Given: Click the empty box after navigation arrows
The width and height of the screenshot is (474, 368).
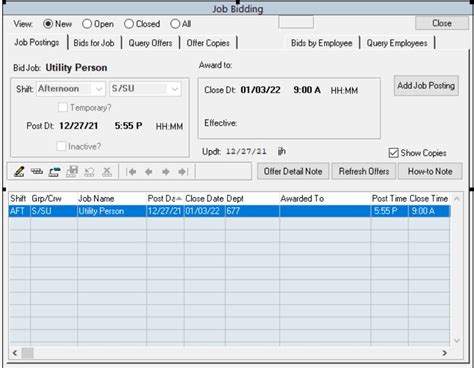Looking at the screenshot, I should (223, 172).
